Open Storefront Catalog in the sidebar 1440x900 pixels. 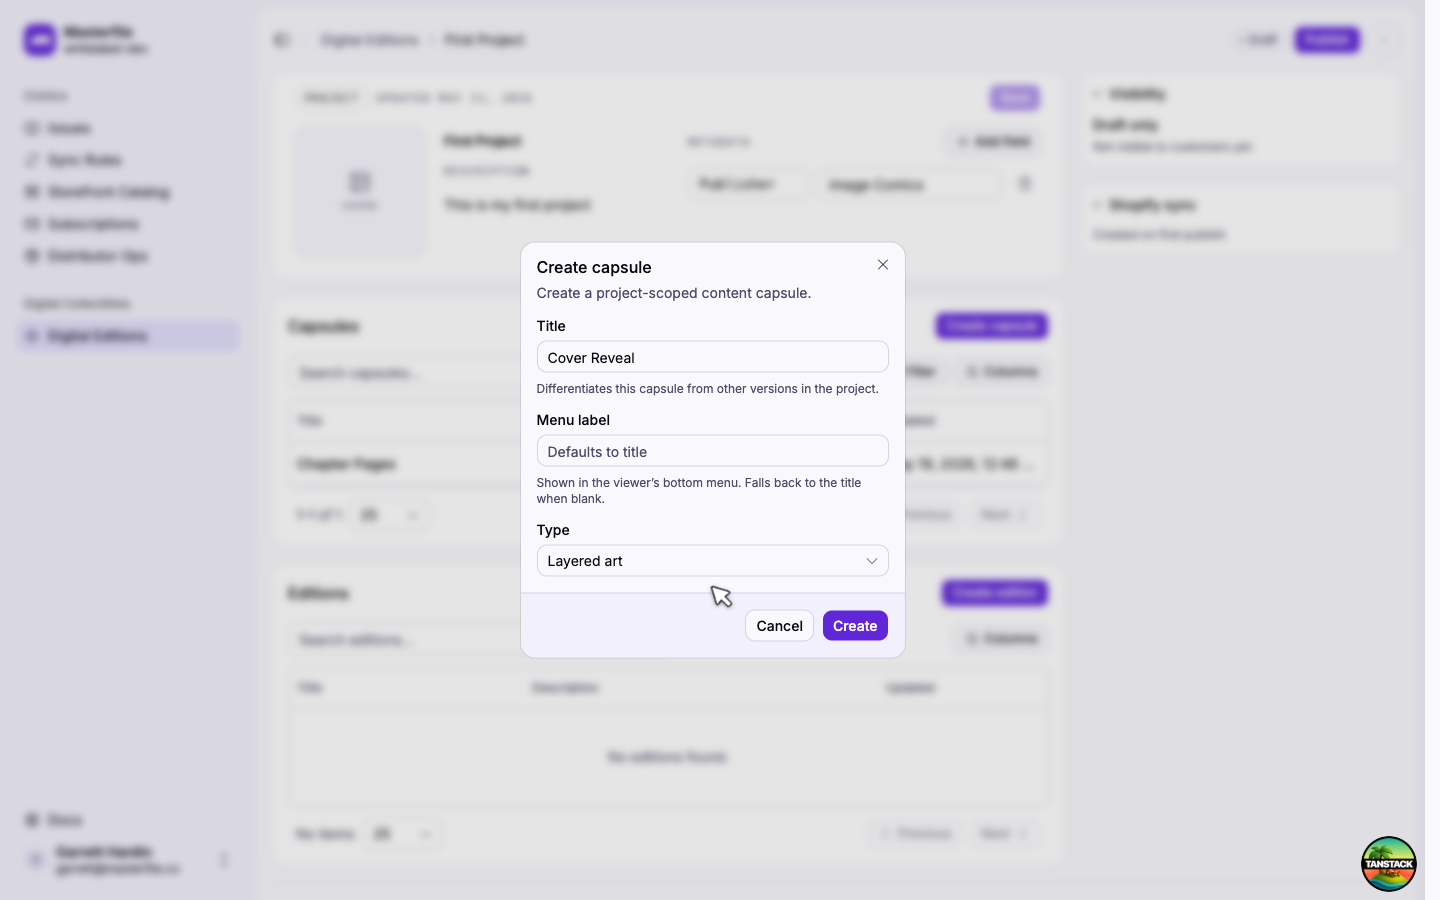point(128,192)
